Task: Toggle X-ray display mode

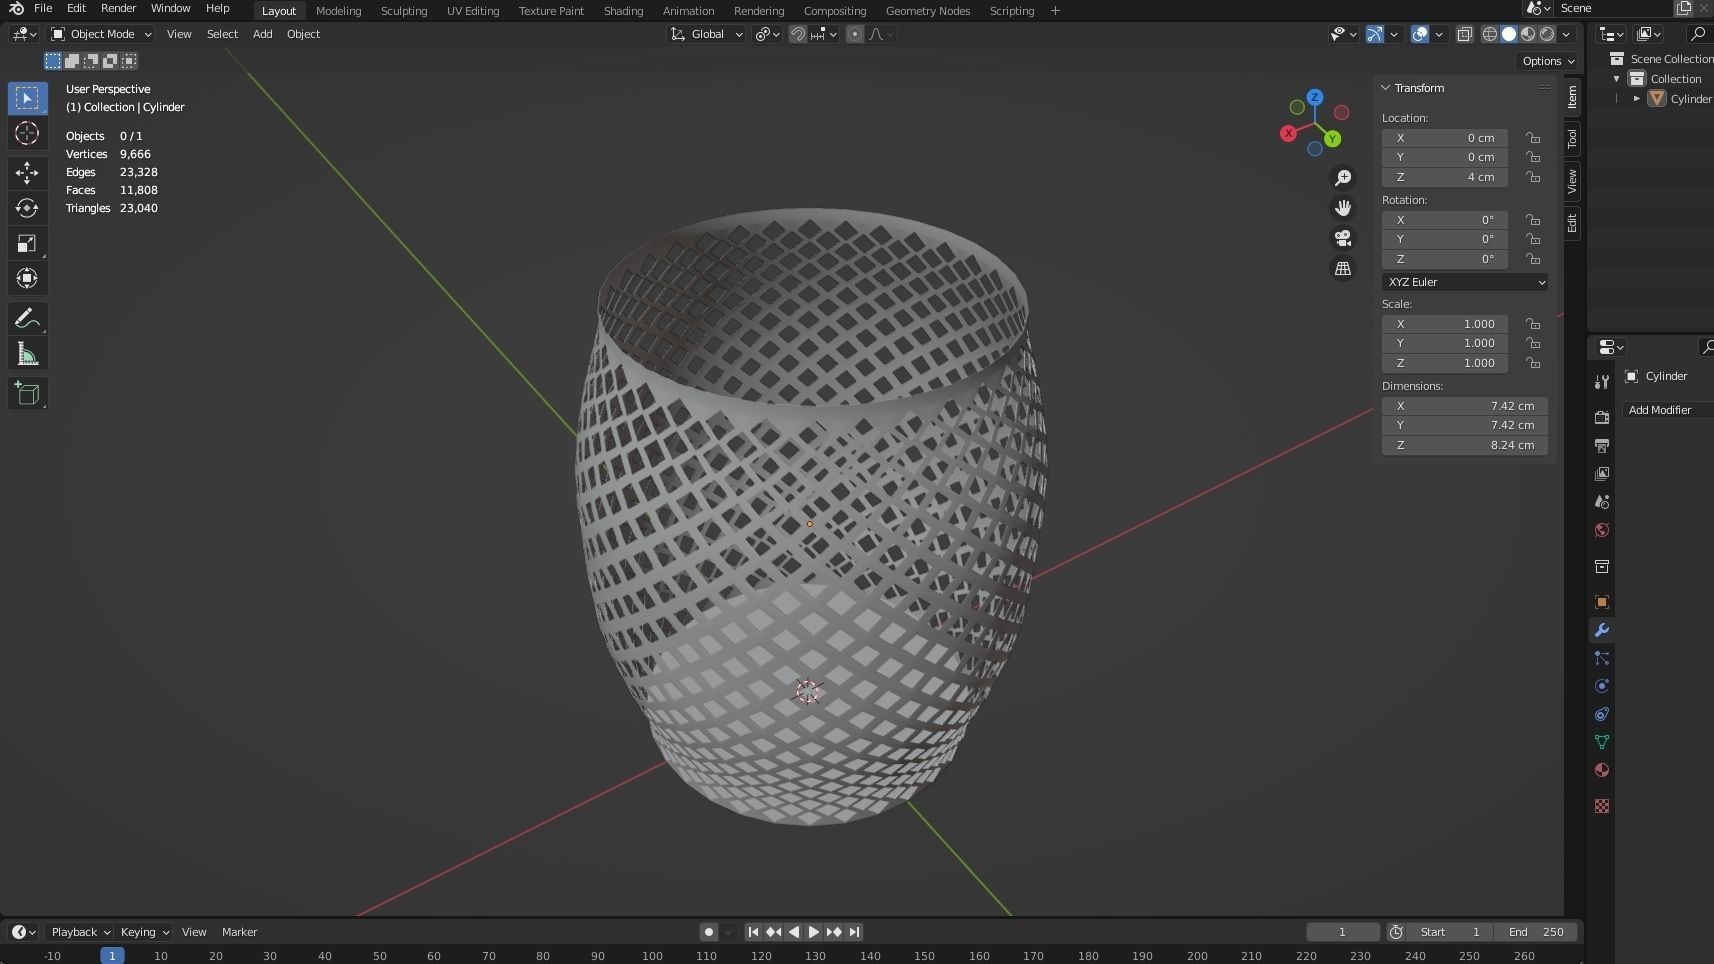Action: 1464,34
